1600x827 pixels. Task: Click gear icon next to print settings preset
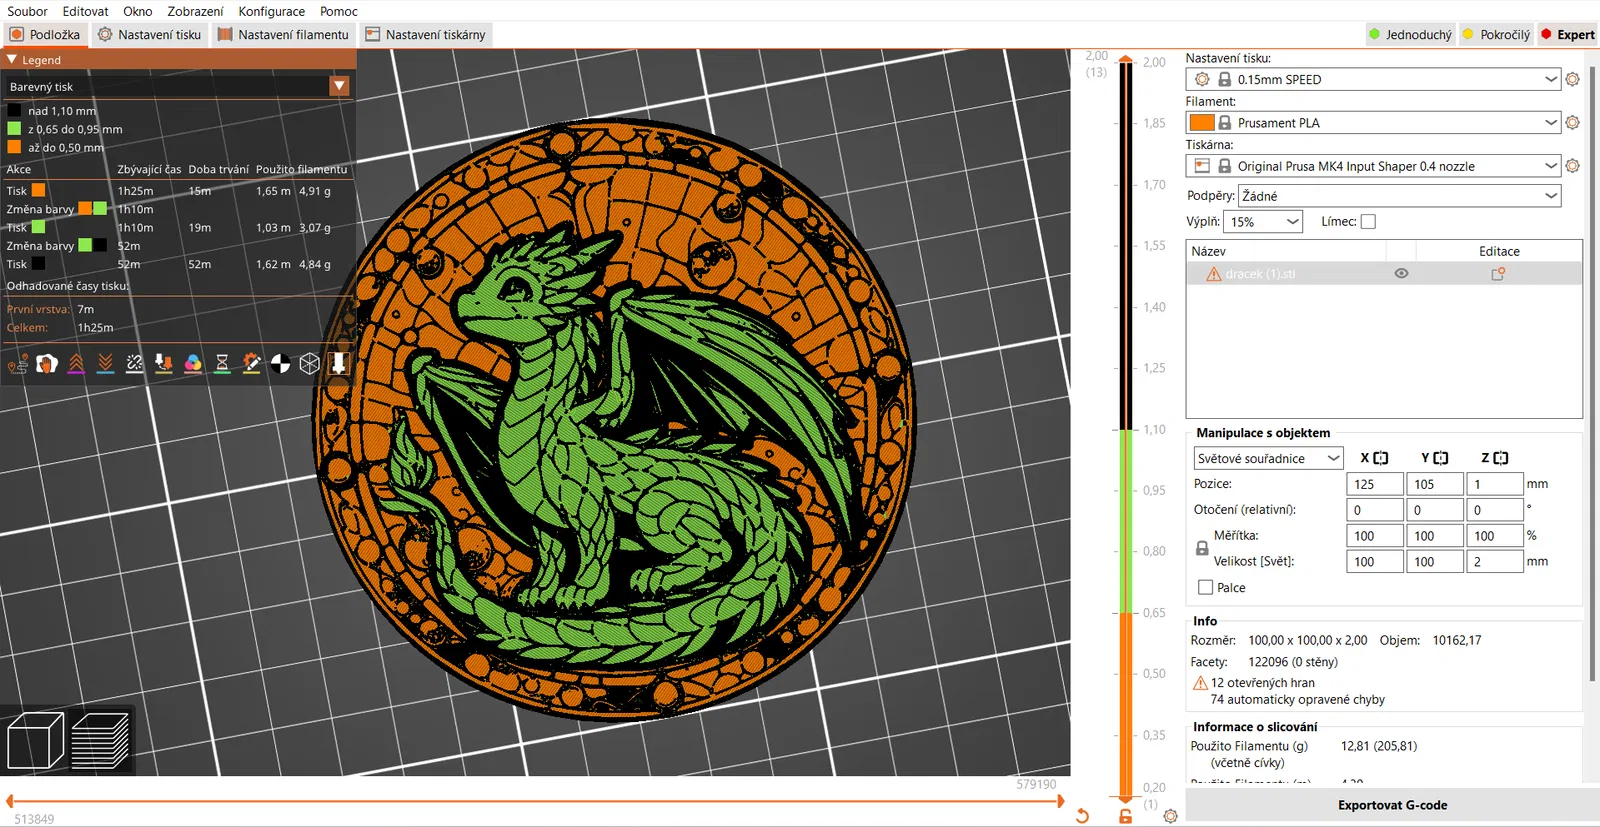[x=1572, y=79]
